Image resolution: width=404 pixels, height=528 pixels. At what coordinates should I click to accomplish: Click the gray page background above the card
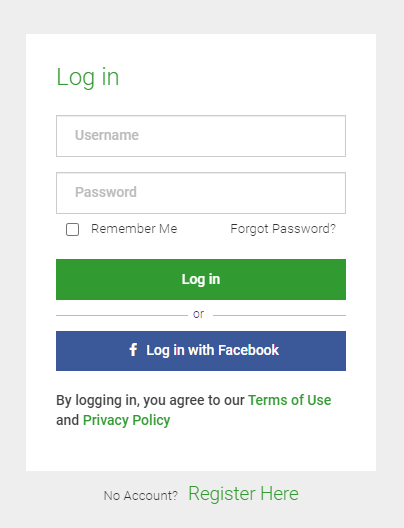[x=201, y=17]
